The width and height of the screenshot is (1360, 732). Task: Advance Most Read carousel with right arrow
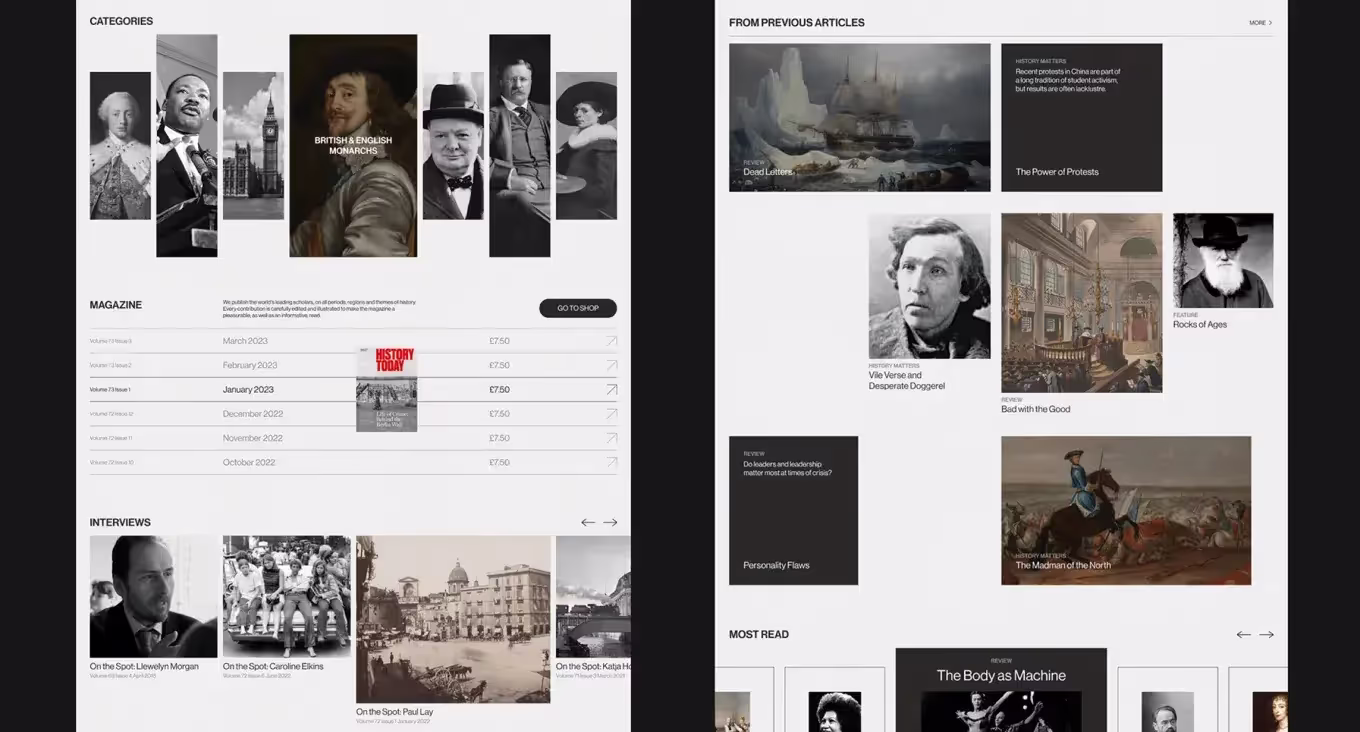click(1266, 634)
